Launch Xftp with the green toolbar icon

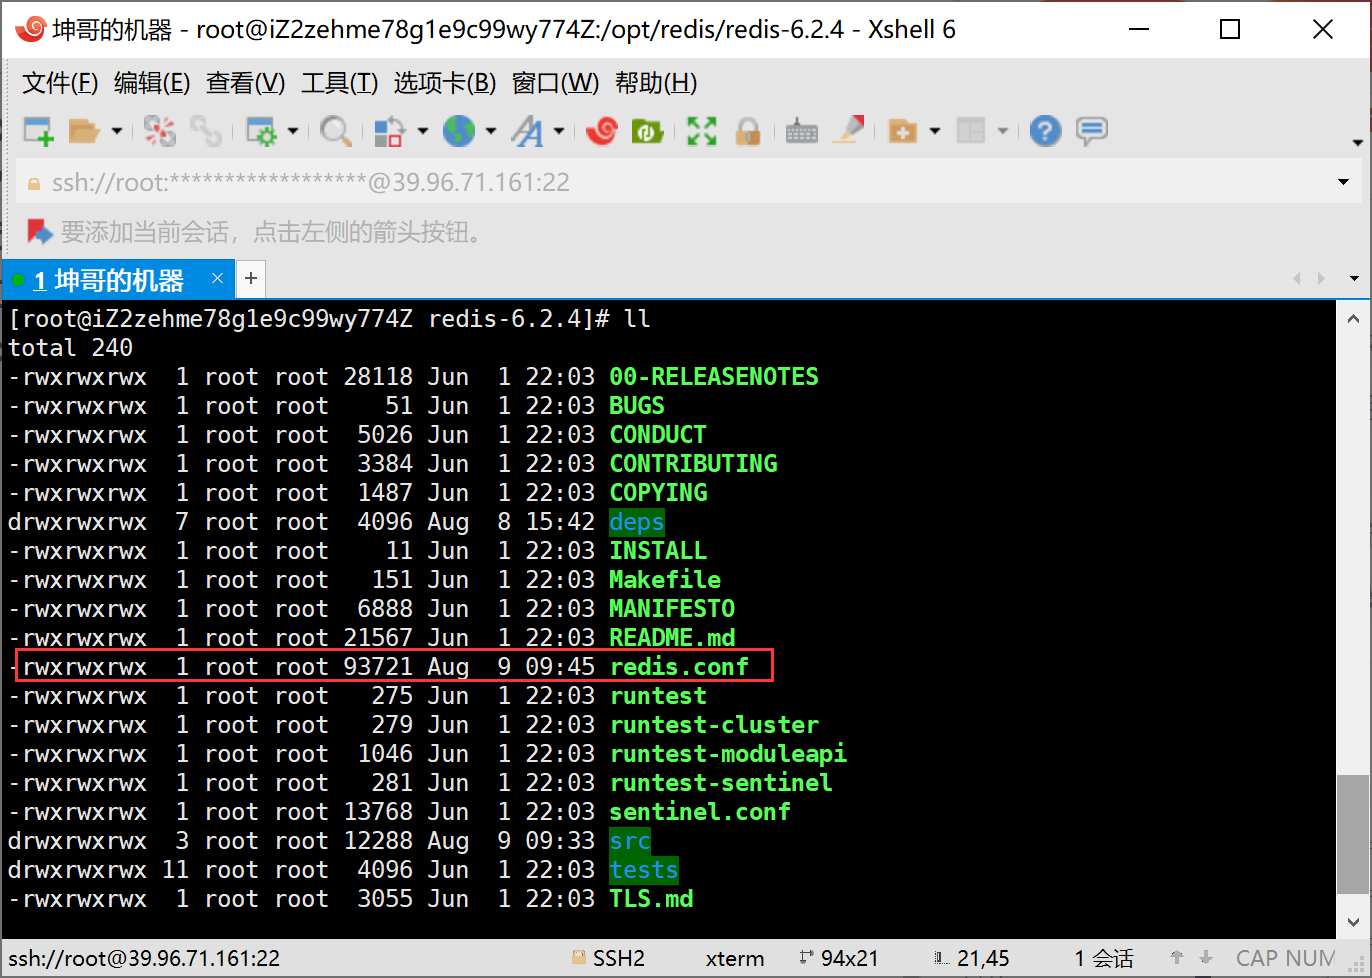648,131
